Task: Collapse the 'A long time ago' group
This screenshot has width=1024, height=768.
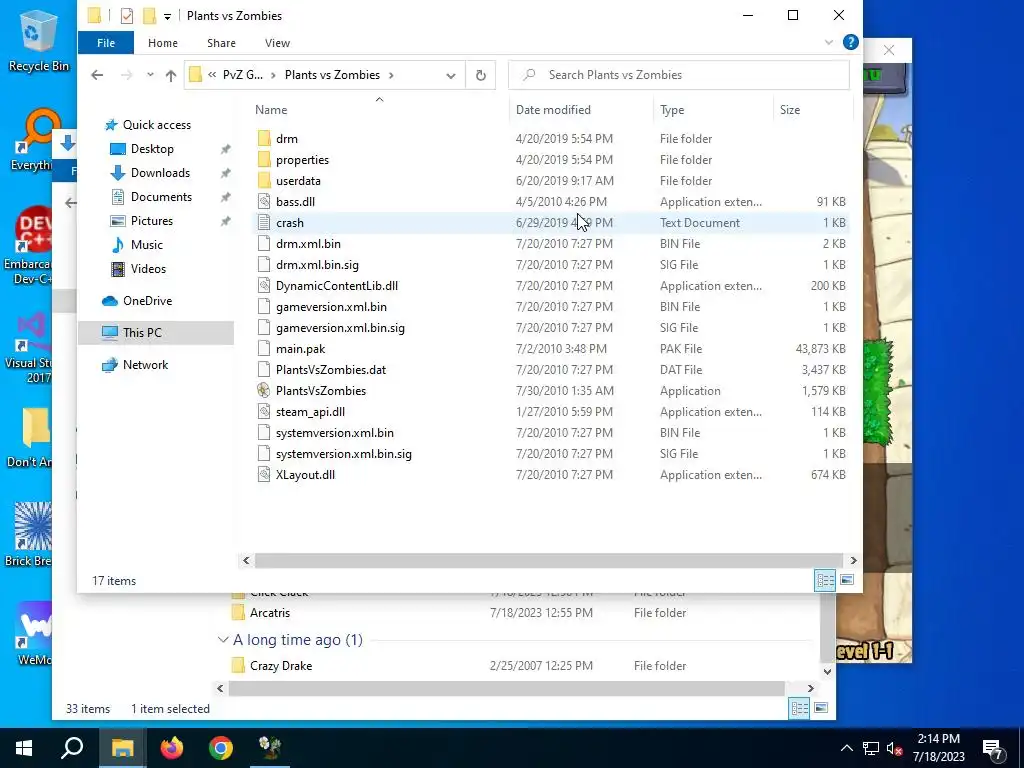Action: (x=223, y=640)
